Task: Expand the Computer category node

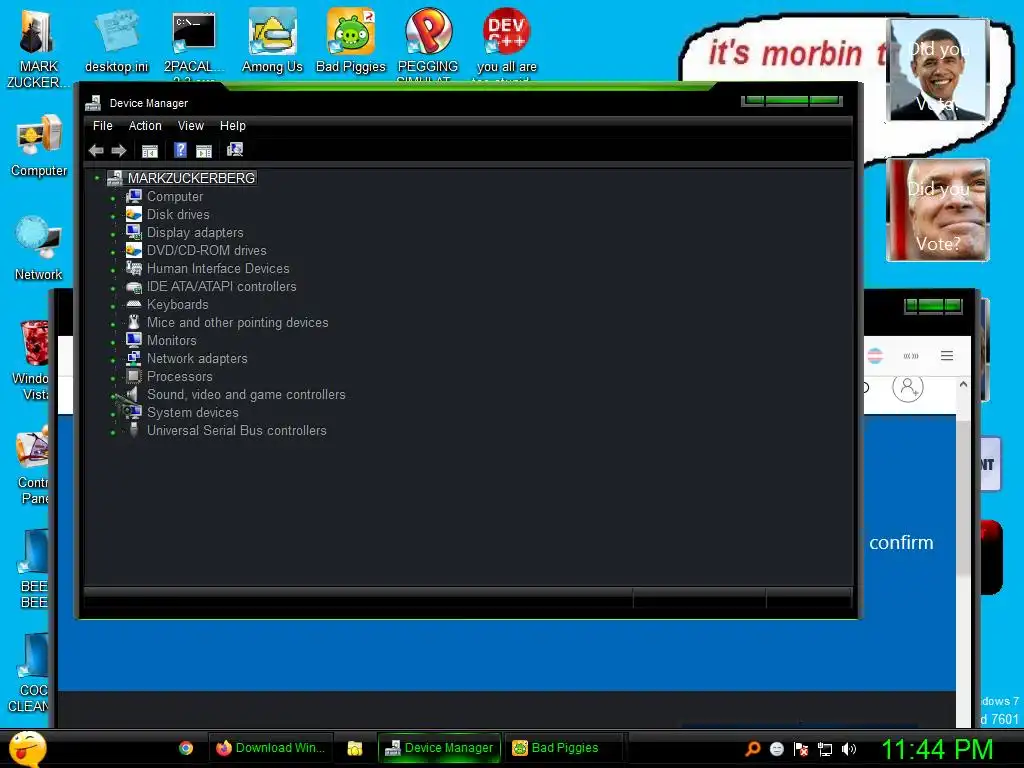Action: click(x=113, y=197)
